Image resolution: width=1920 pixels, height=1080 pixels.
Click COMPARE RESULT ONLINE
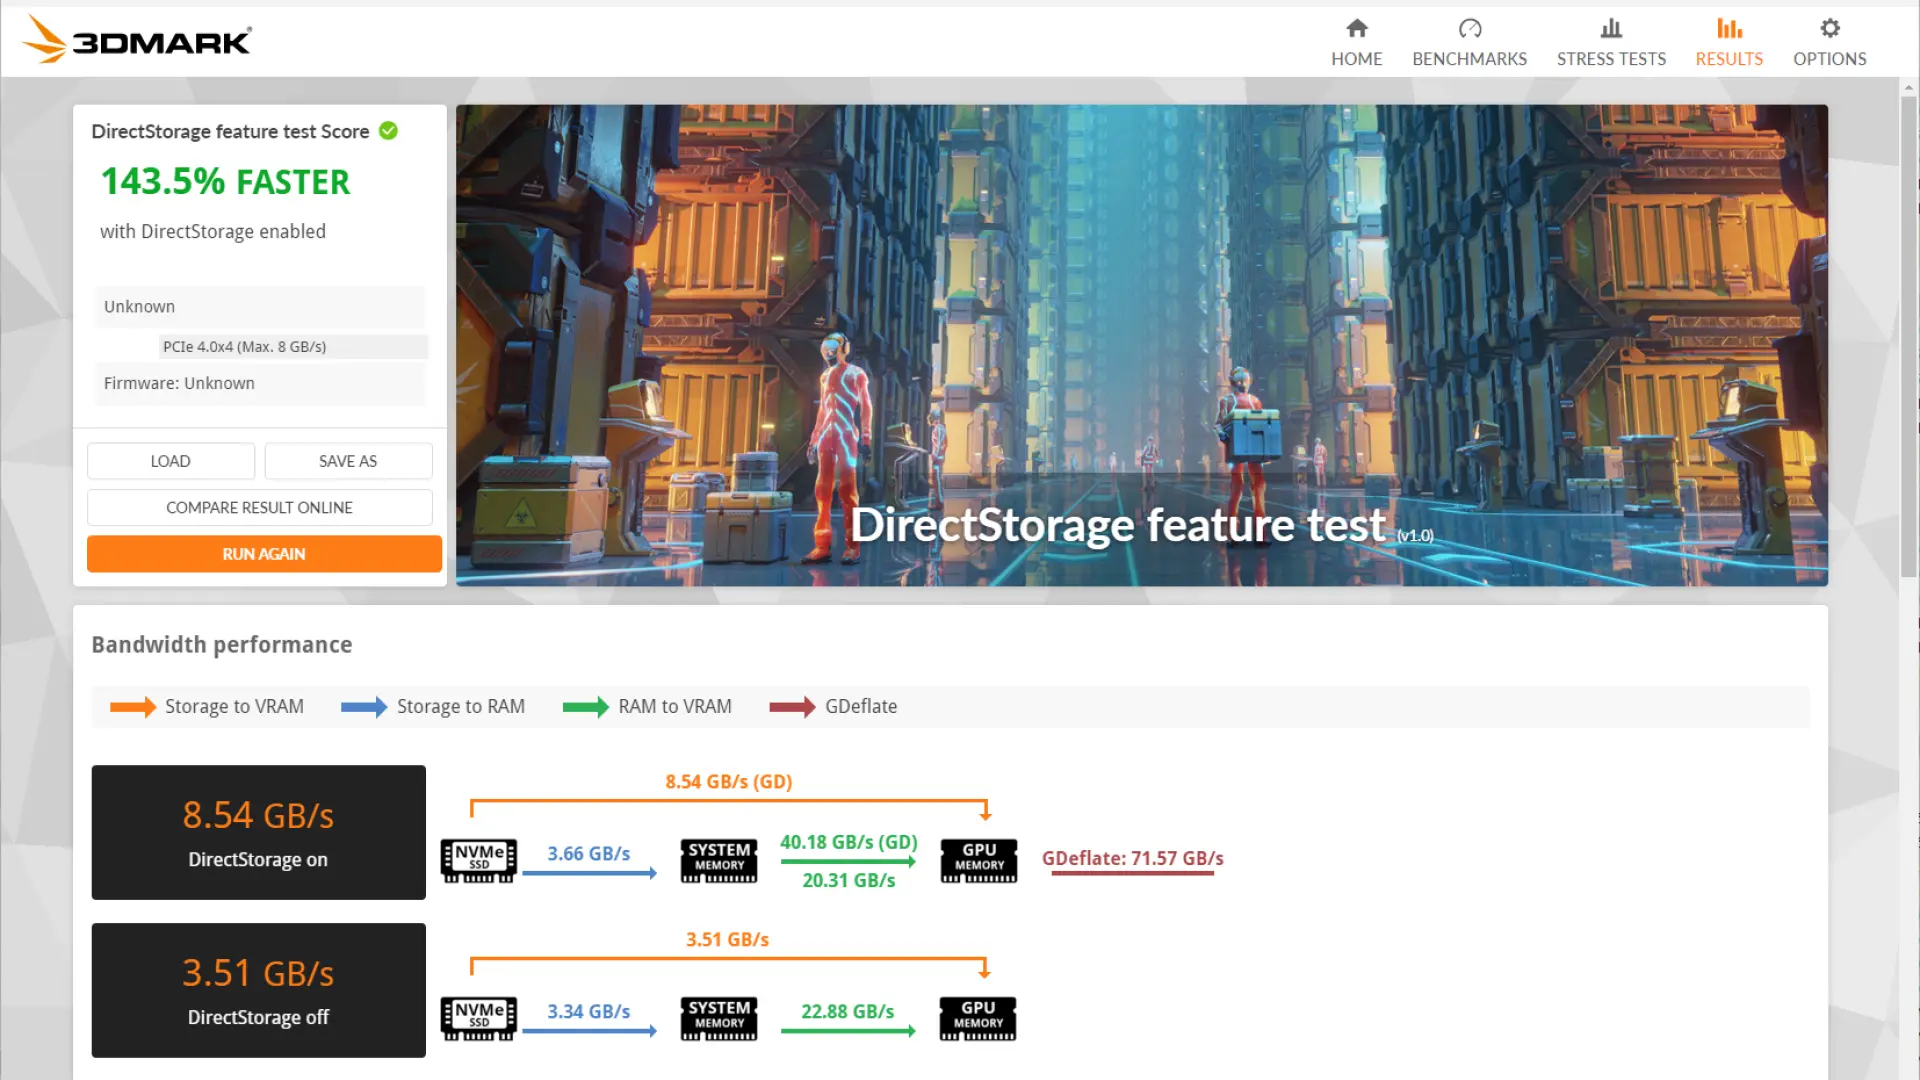coord(259,507)
